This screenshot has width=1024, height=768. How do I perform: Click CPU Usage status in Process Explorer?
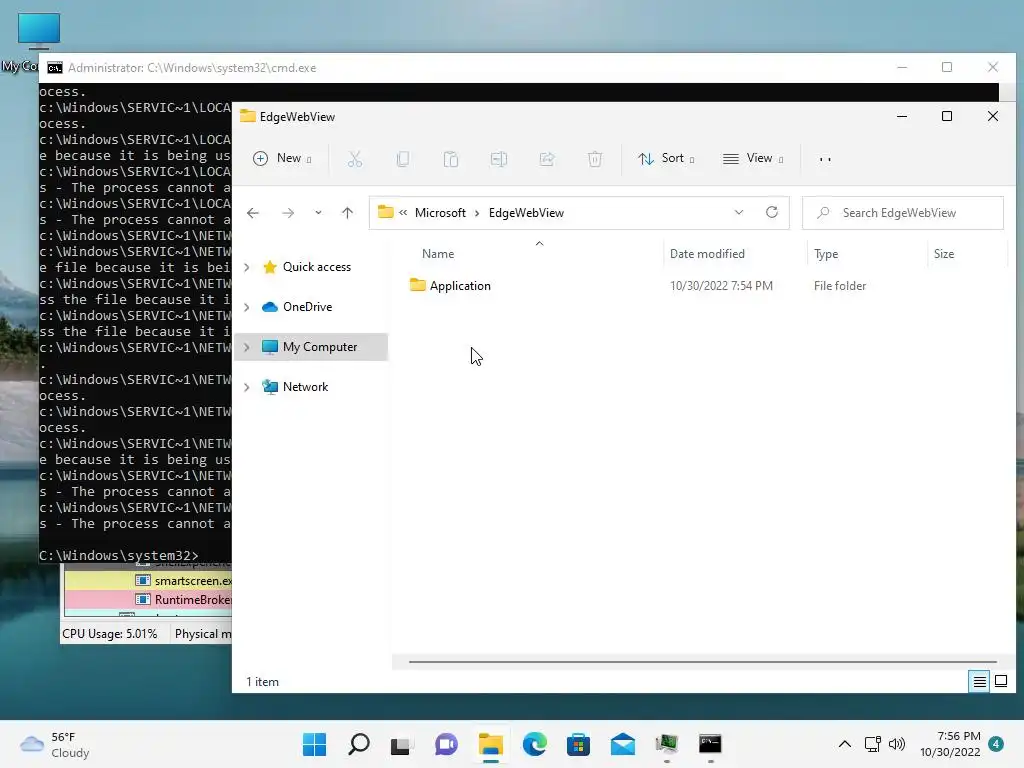(110, 634)
